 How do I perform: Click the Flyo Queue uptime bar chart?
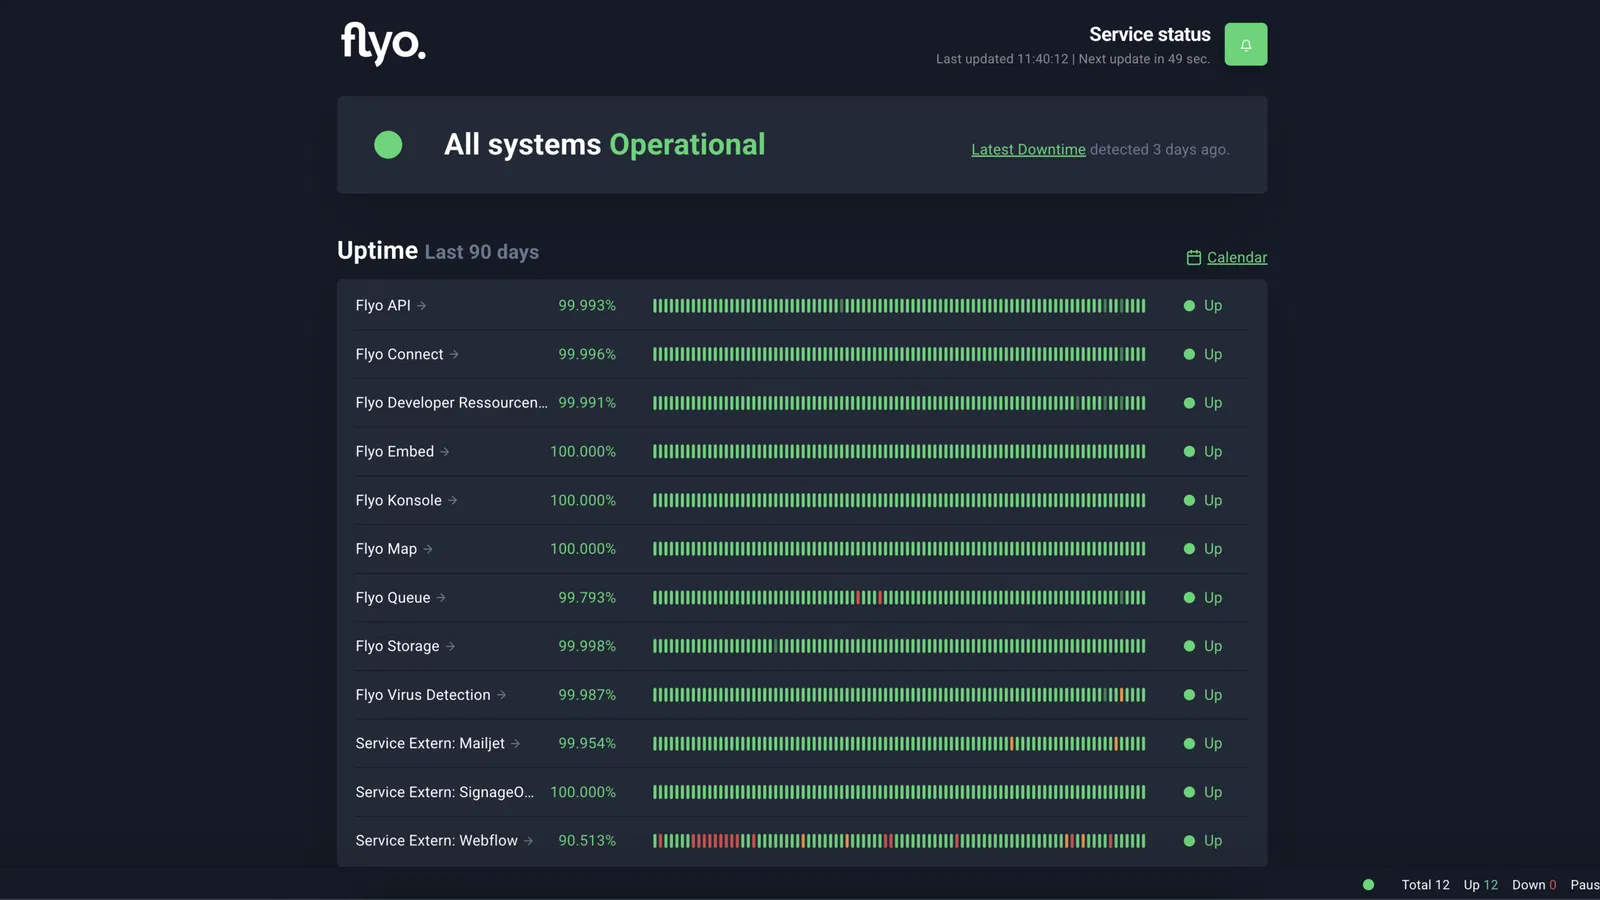[x=899, y=598]
